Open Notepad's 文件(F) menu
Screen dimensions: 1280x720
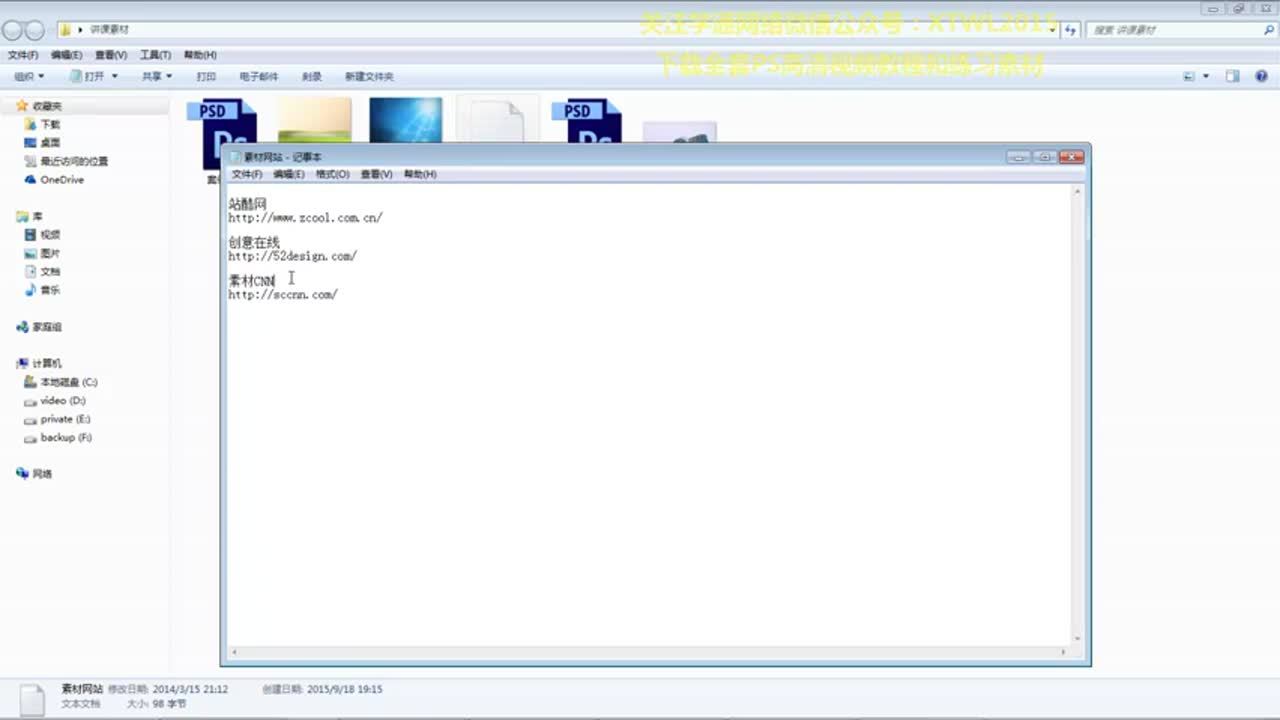pos(247,174)
